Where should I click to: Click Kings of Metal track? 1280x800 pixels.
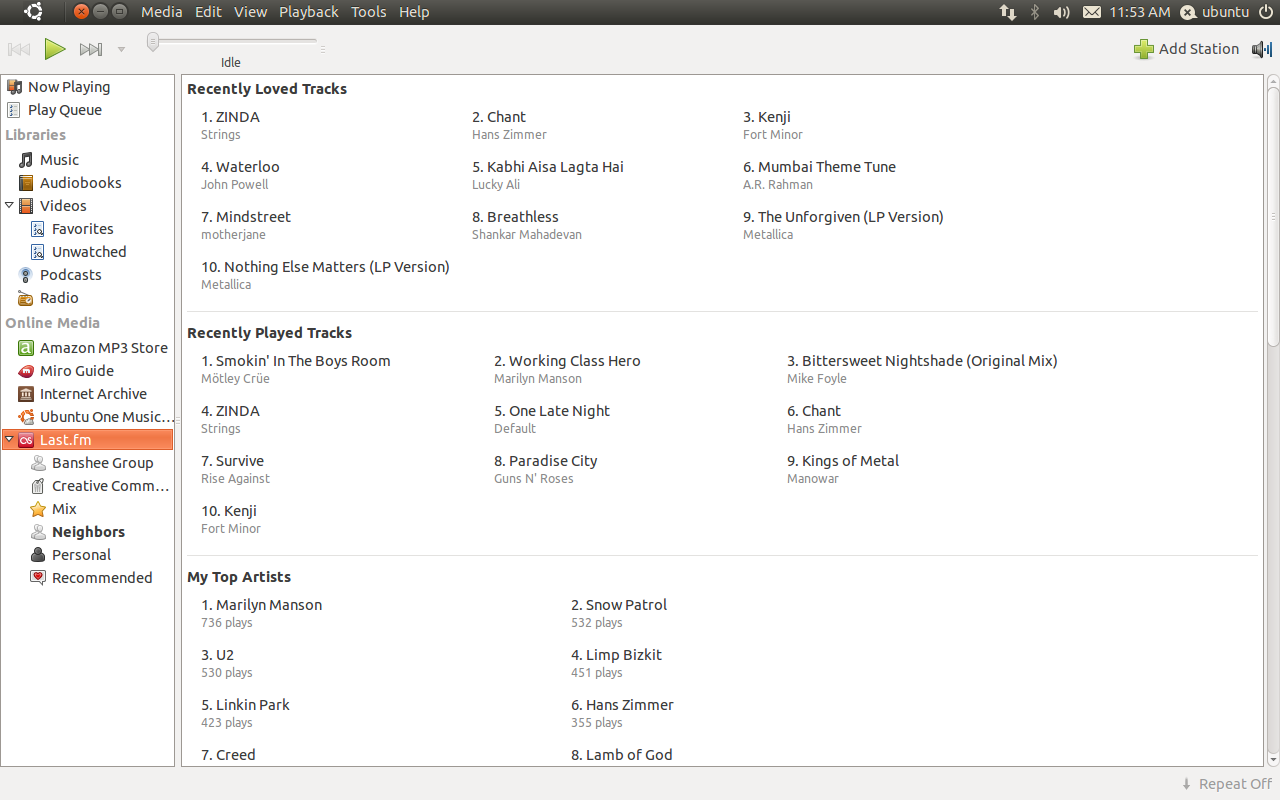843,461
